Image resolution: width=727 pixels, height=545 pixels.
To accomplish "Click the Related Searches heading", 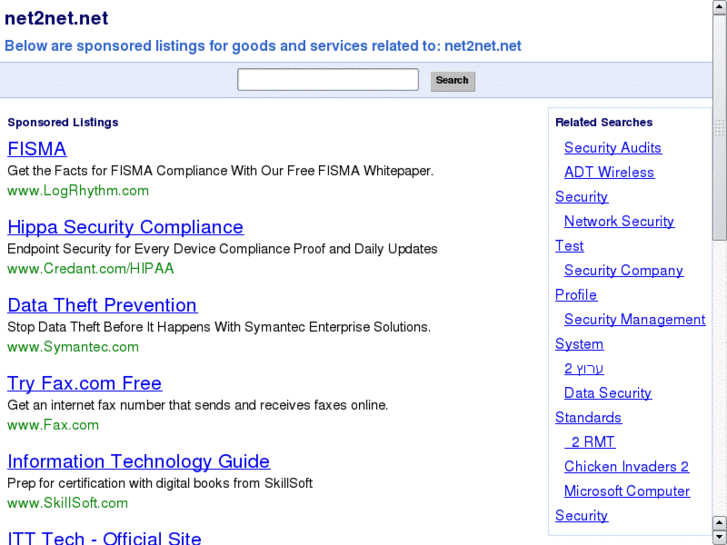I will (604, 122).
